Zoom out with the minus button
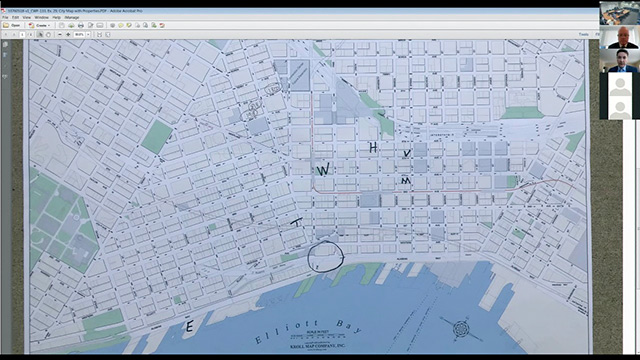Screen dimensions: 640x360 [60, 35]
